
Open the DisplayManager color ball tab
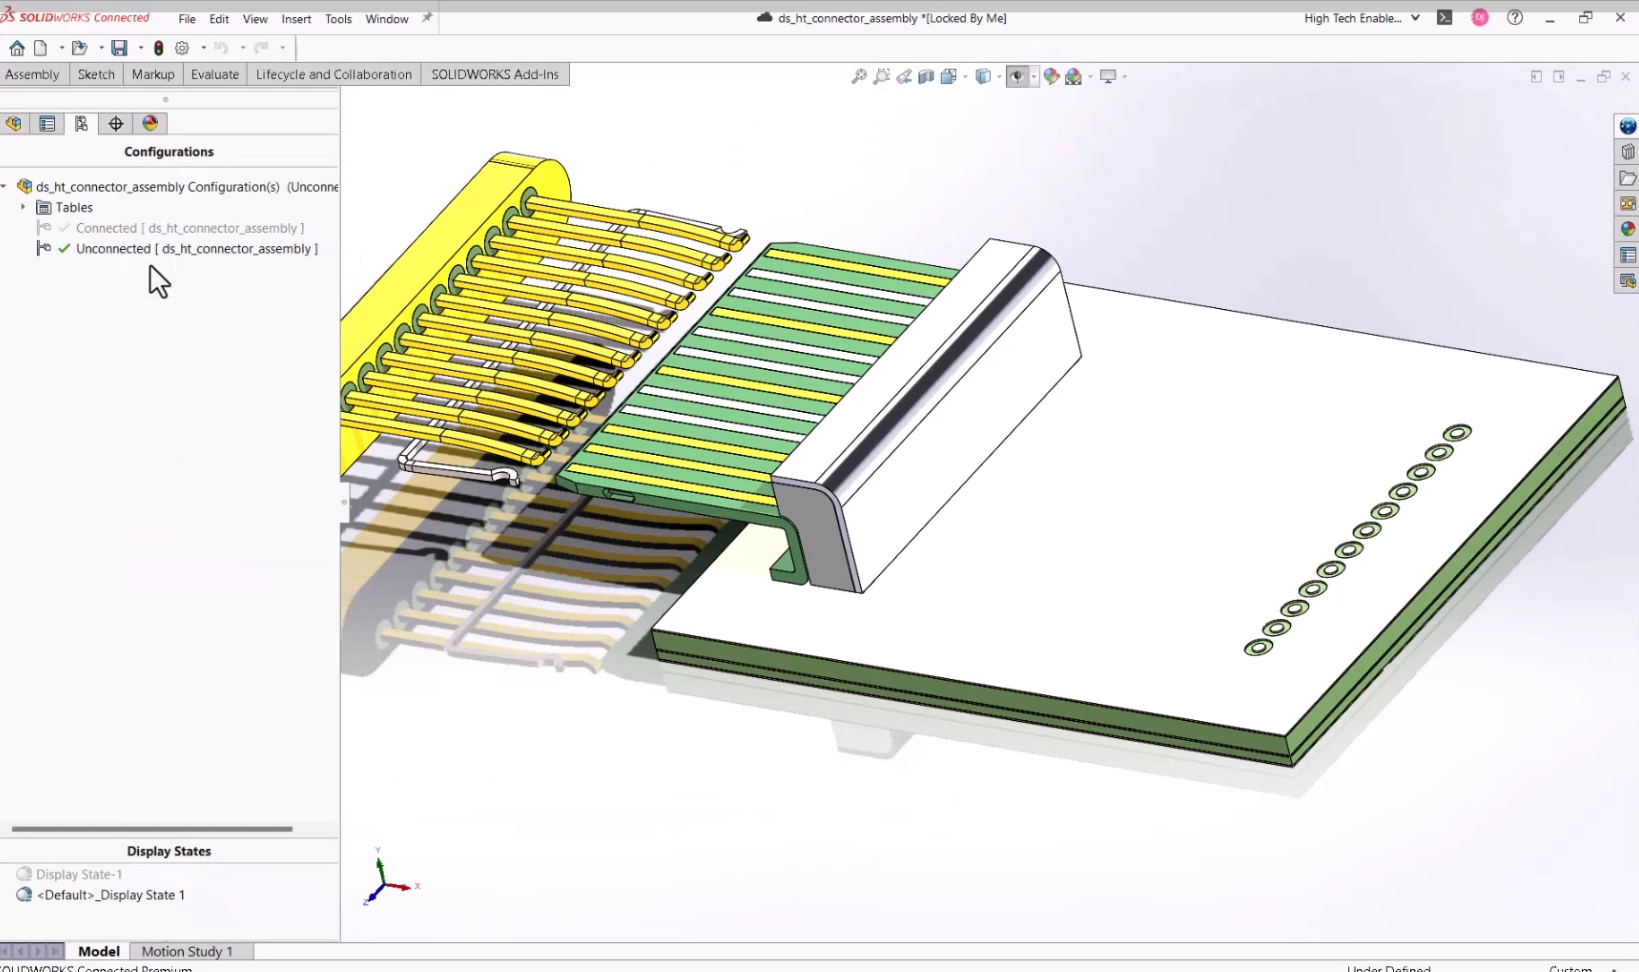pyautogui.click(x=150, y=124)
